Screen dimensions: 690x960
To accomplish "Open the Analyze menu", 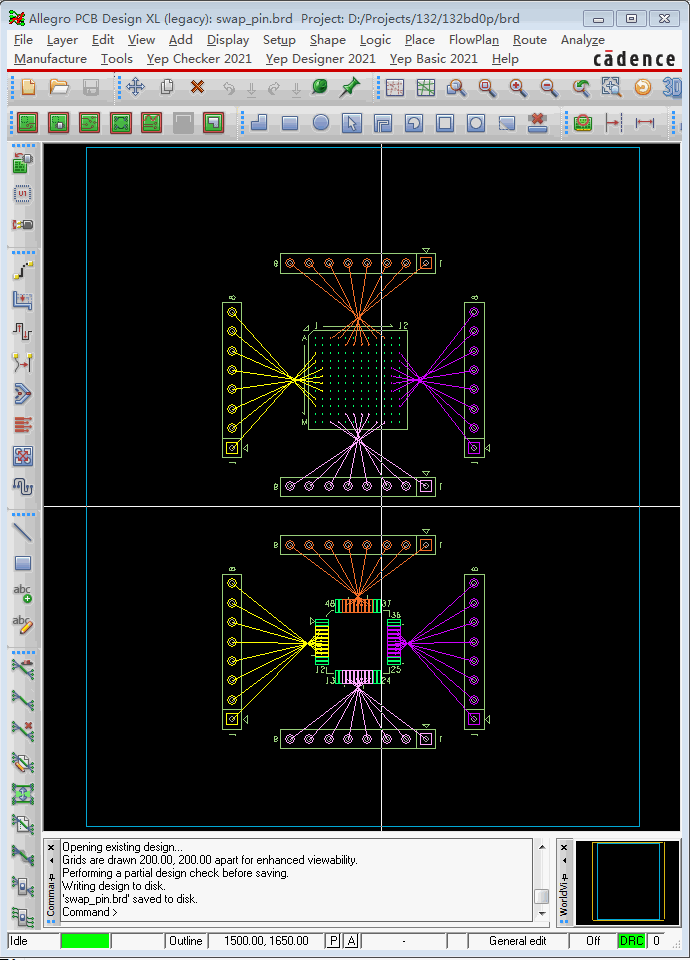I will [582, 40].
